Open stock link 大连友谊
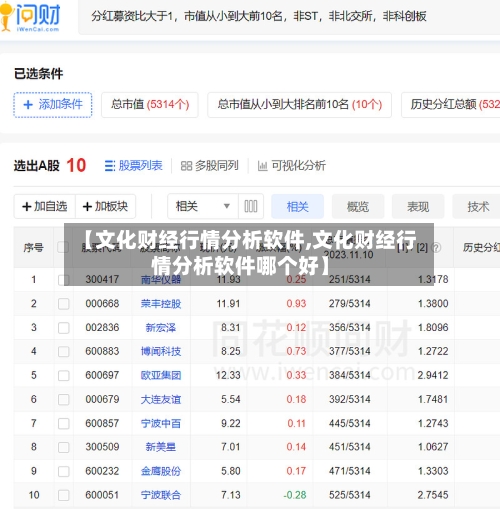 161,399
